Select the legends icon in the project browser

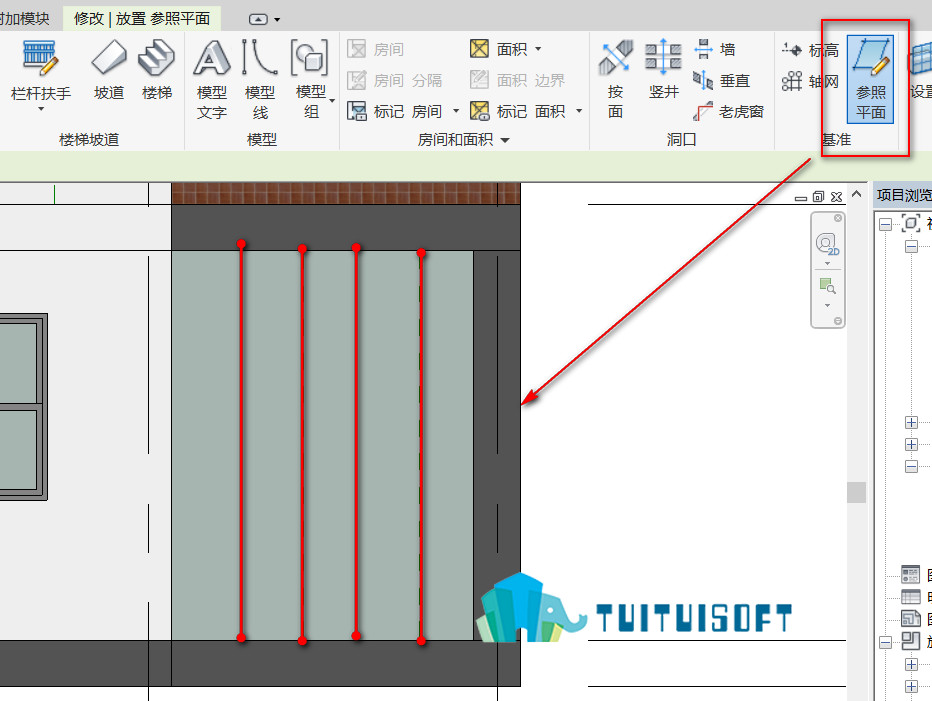911,574
